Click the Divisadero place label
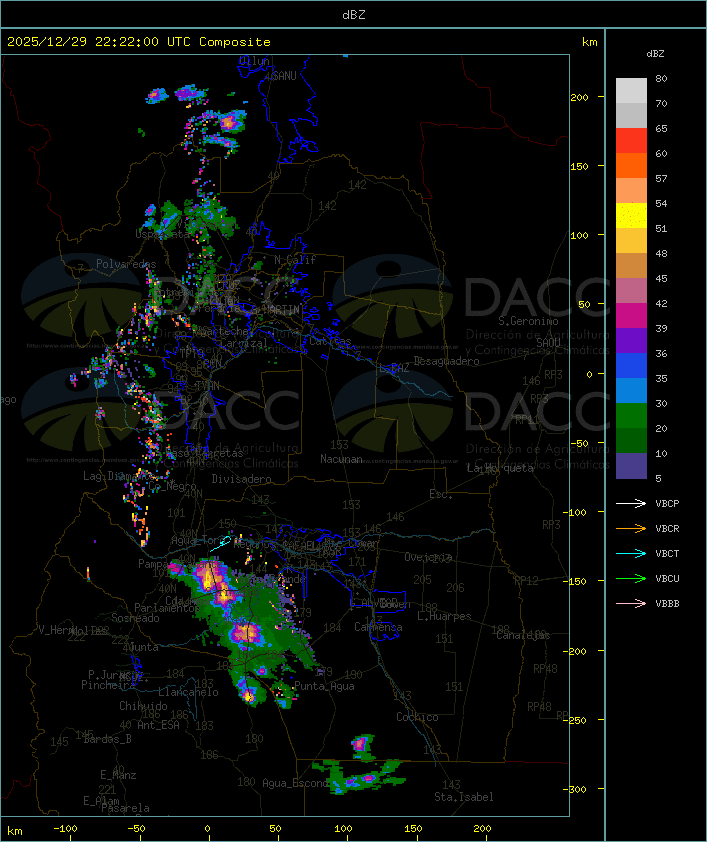Screen dimensions: 707x842 [x=241, y=478]
